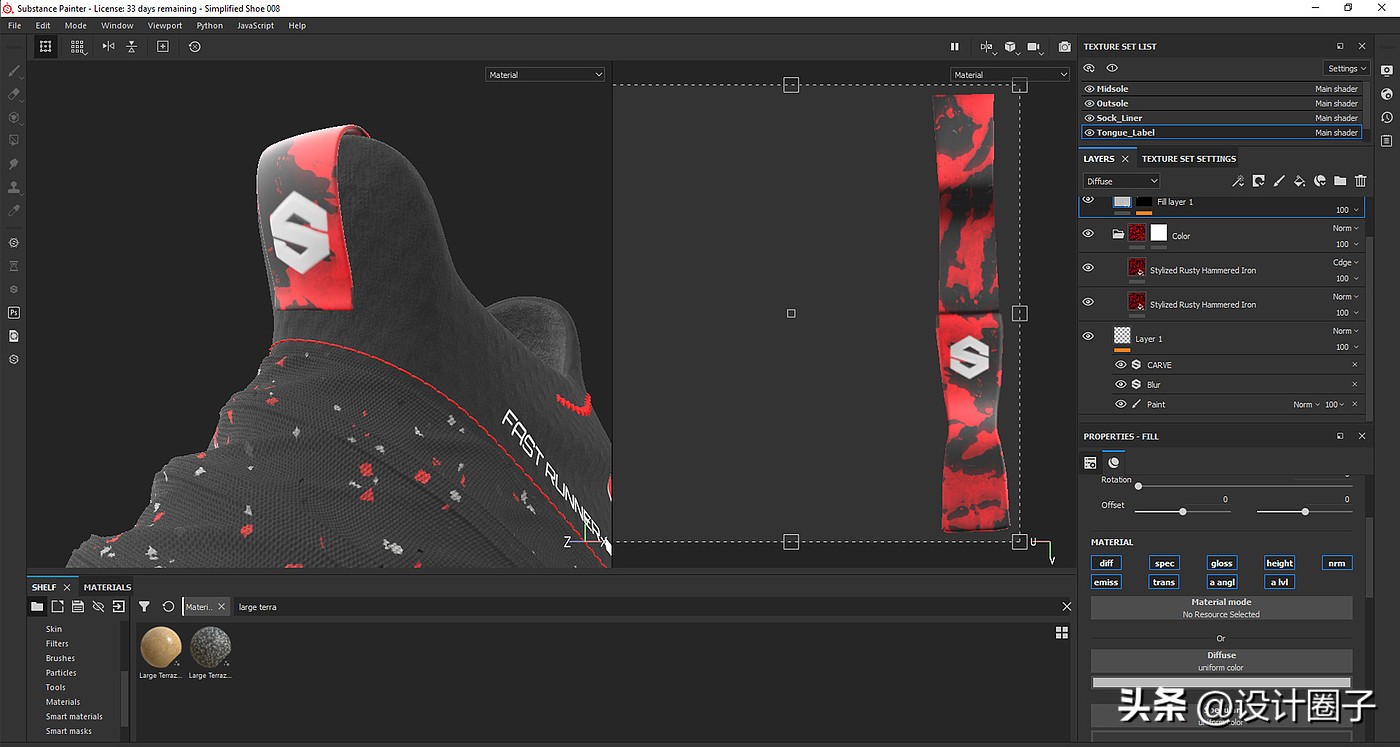Select the Eraser tool in left toolbar

pos(14,94)
